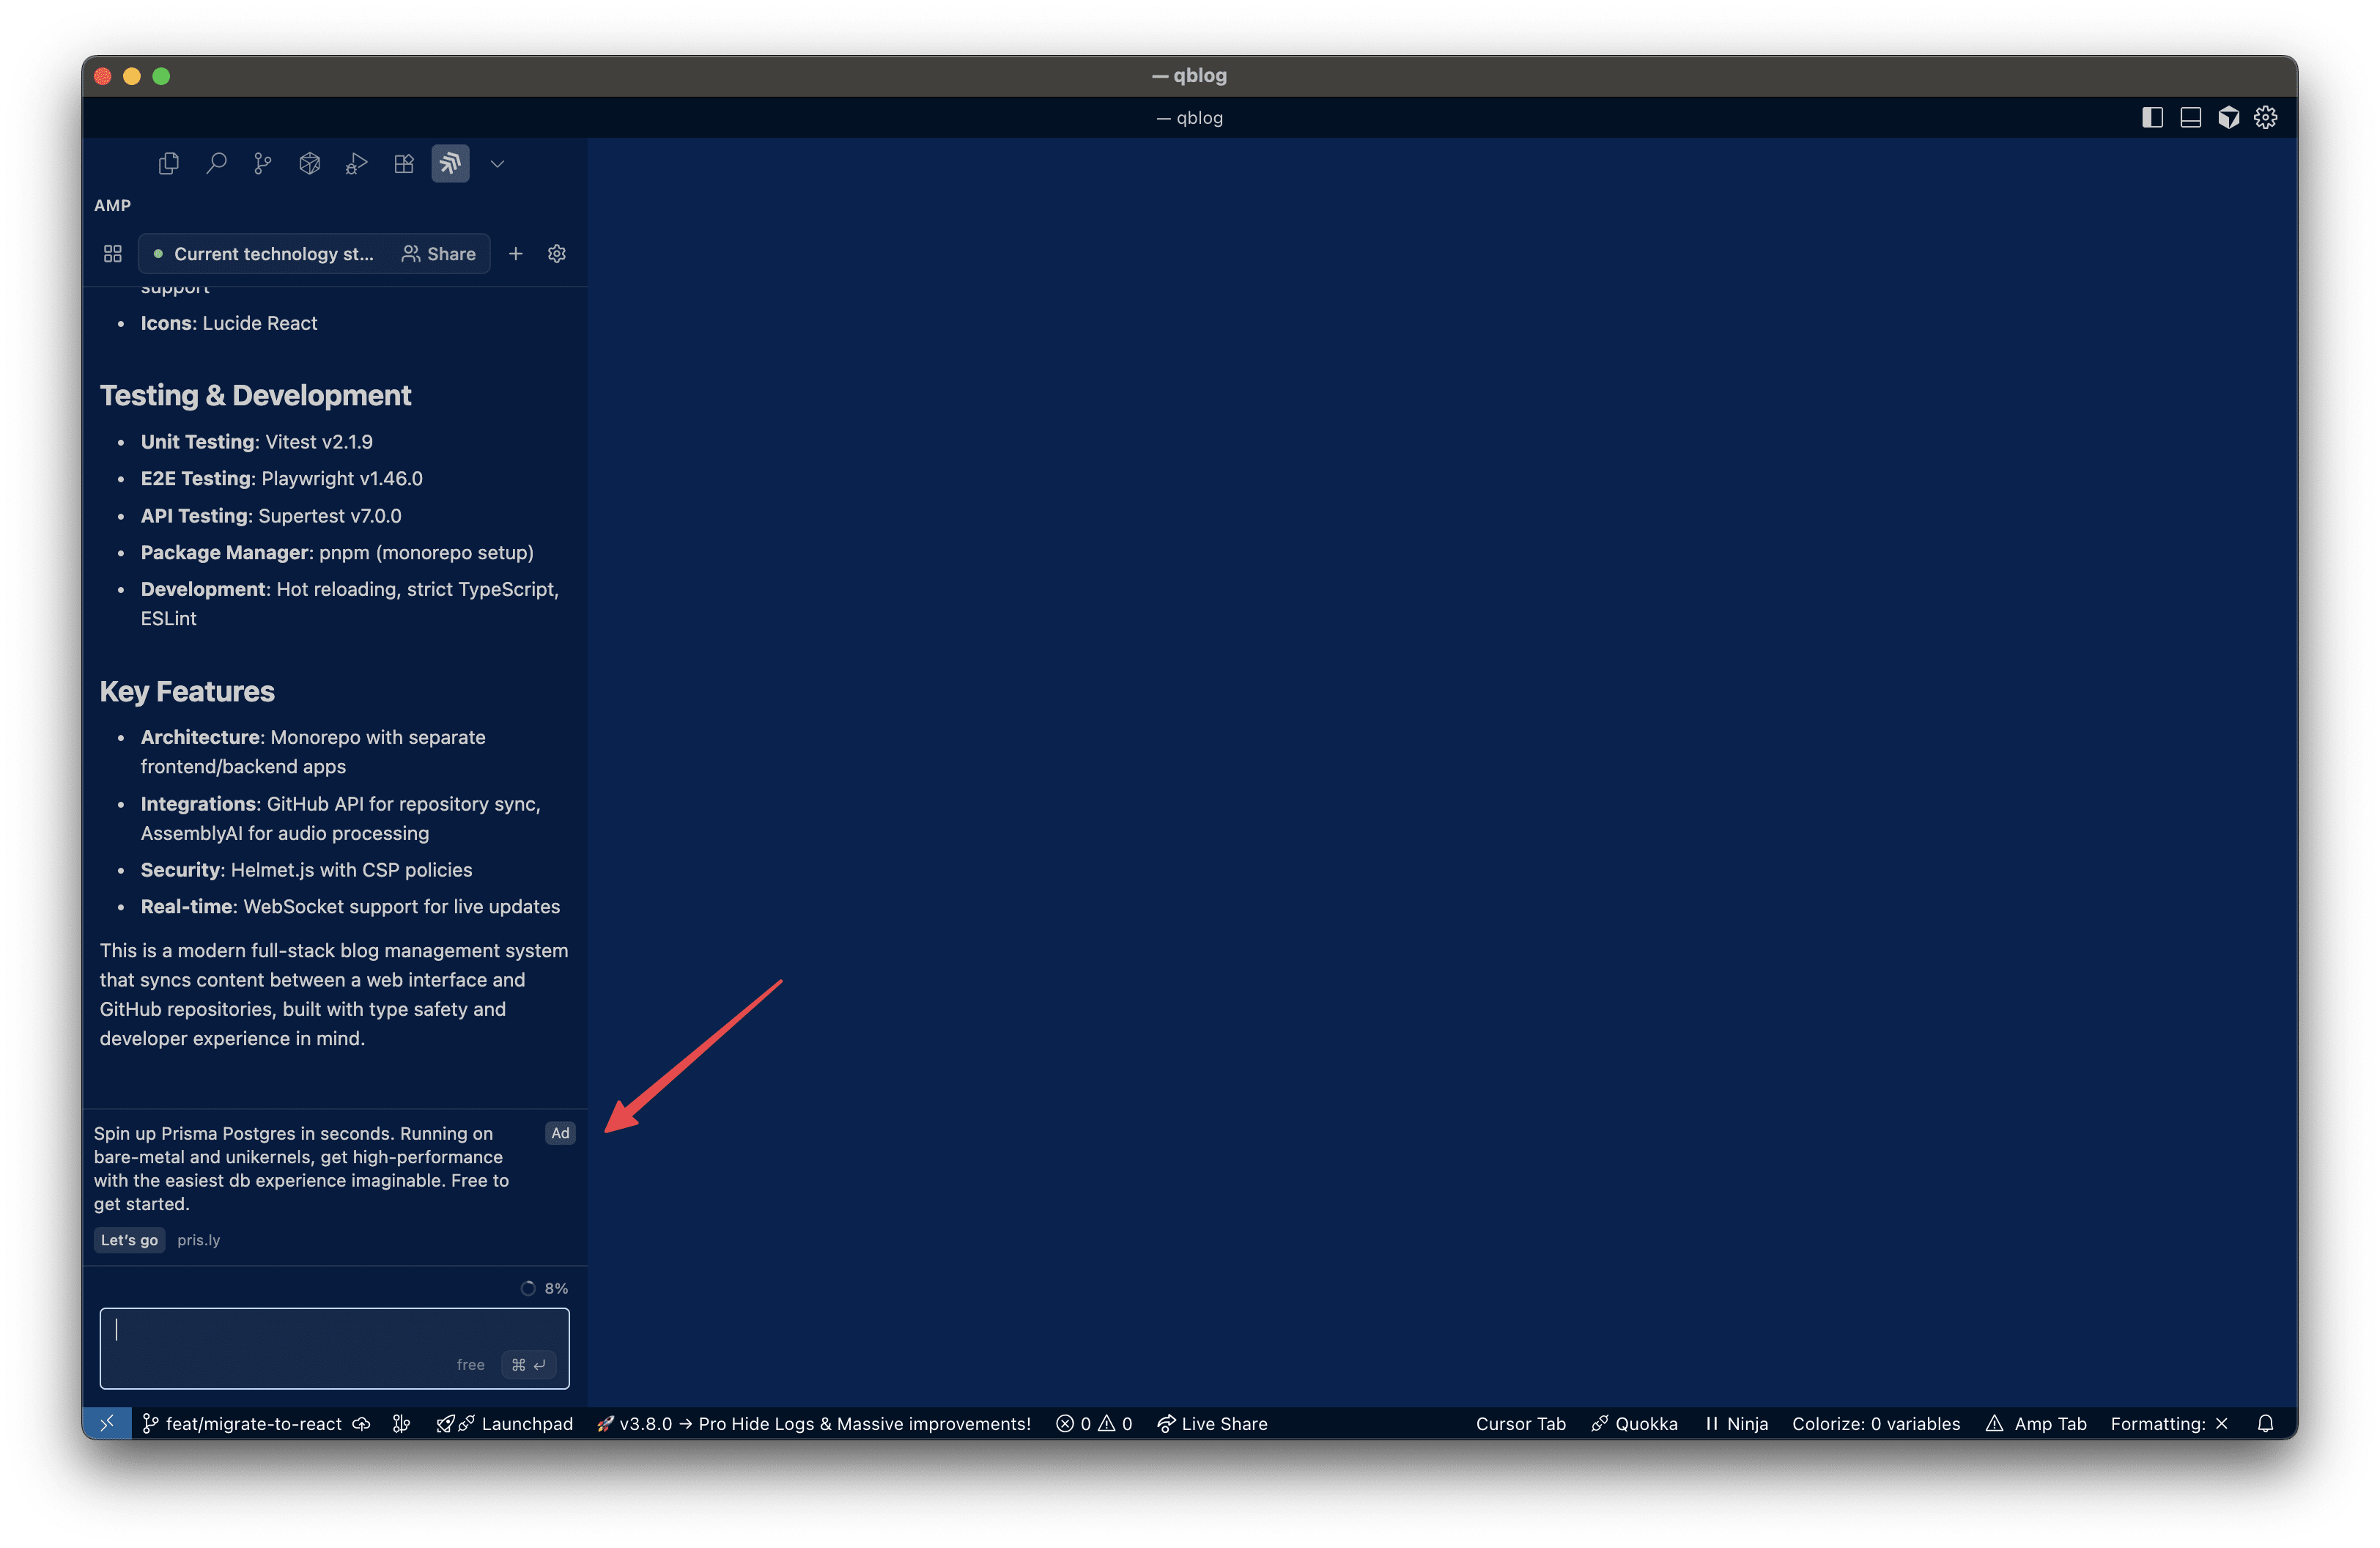The height and width of the screenshot is (1548, 2380).
Task: Open Run and Debug icon
Action: tap(357, 163)
